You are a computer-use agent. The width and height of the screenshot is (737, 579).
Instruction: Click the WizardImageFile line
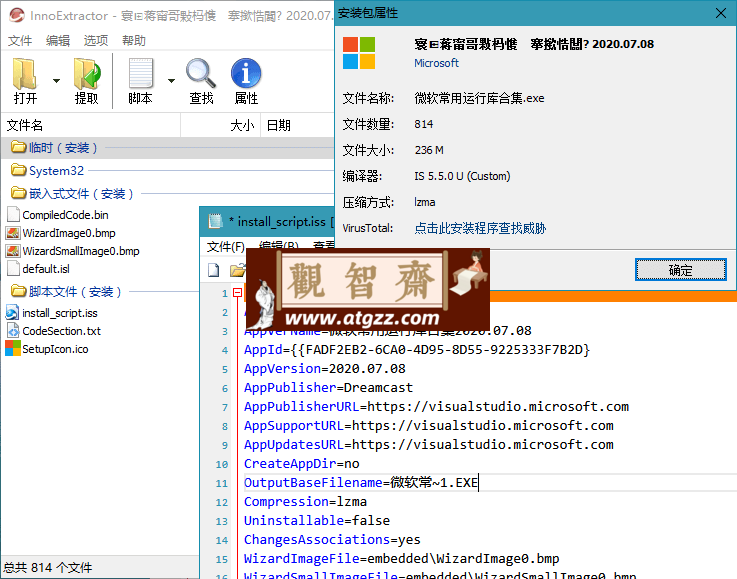coord(401,559)
